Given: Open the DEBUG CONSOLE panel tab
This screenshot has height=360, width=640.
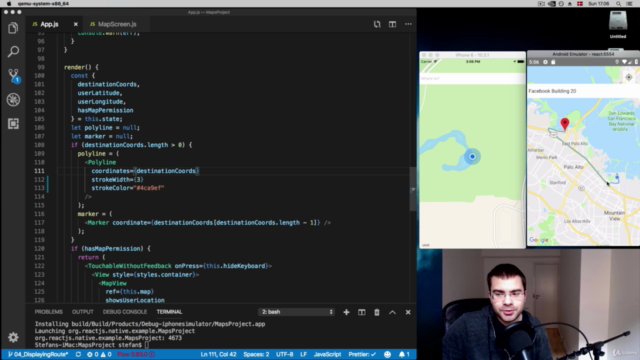Looking at the screenshot, I should pyautogui.click(x=125, y=312).
